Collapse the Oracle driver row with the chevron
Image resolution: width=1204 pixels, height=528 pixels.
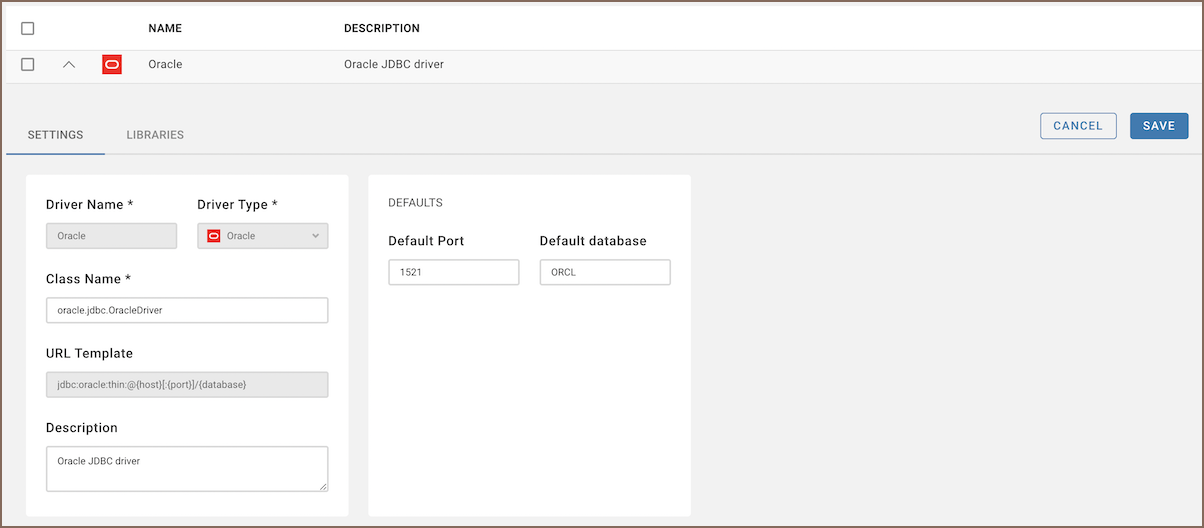(x=69, y=65)
